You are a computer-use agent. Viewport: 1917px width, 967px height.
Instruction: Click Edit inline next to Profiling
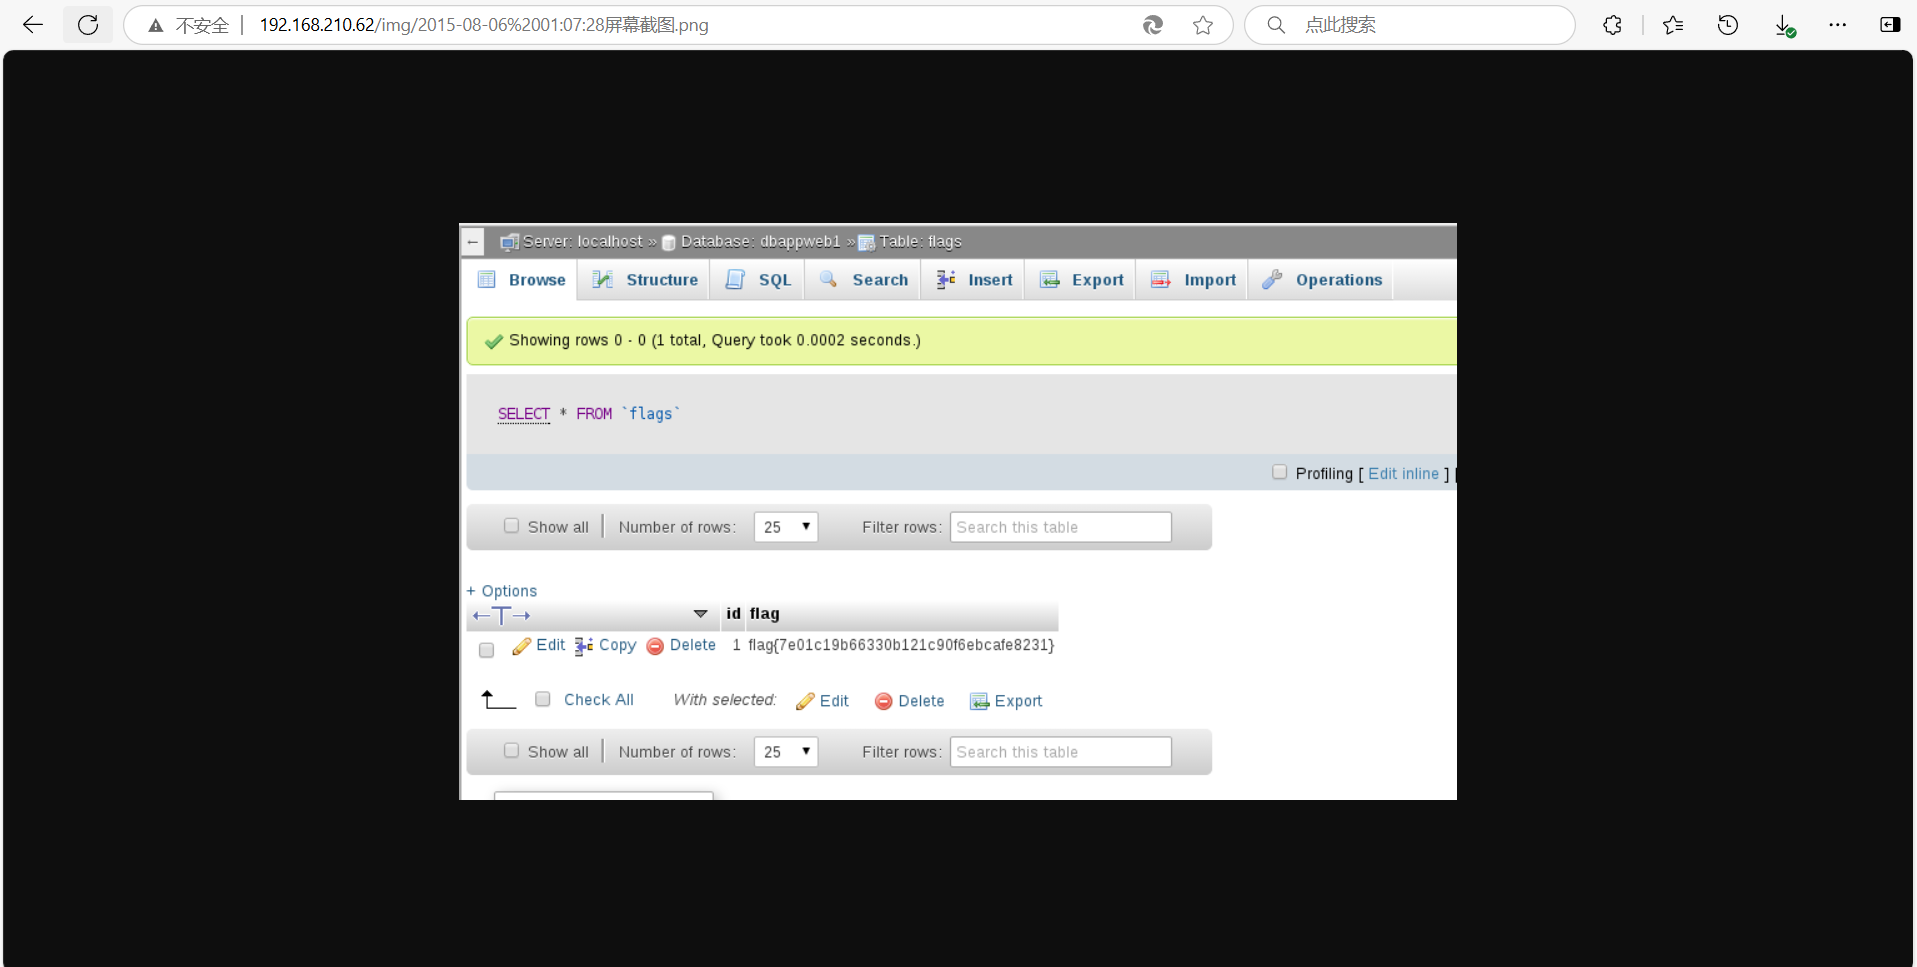tap(1403, 473)
